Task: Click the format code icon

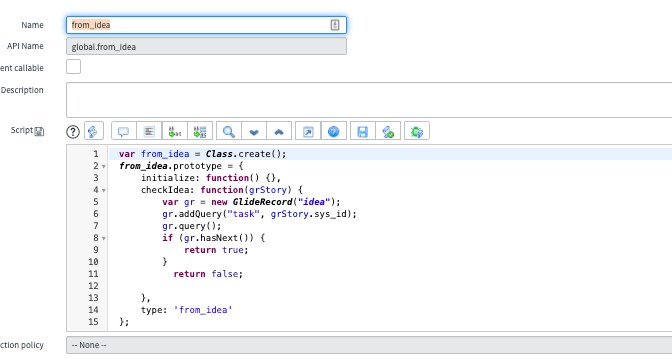Action: (149, 131)
